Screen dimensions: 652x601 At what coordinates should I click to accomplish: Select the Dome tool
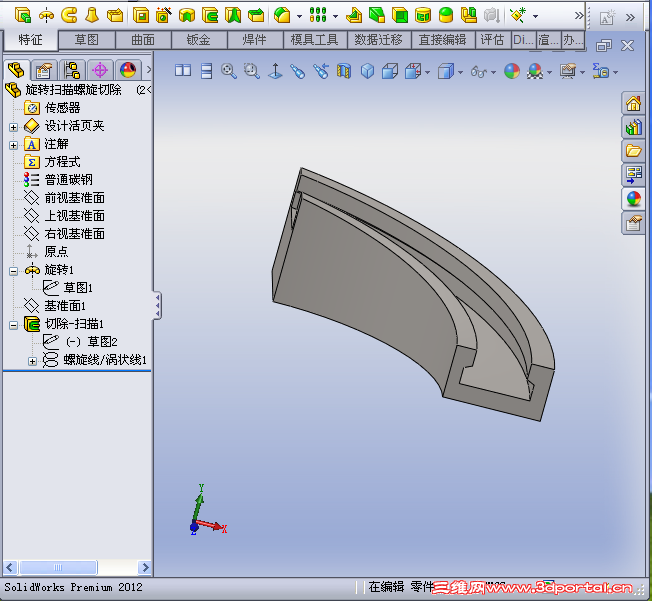pos(446,15)
